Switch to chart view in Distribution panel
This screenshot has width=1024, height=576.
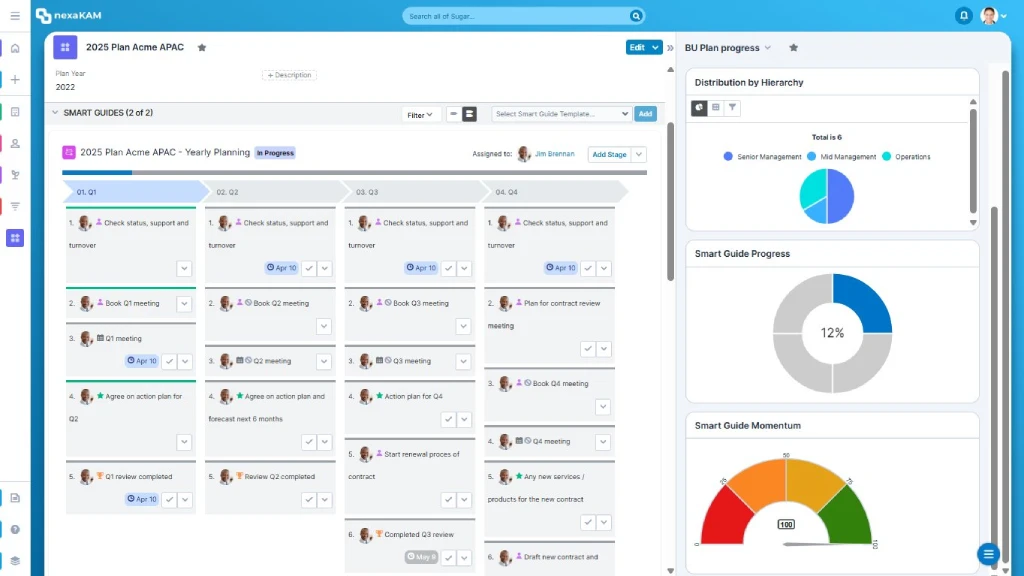click(699, 108)
